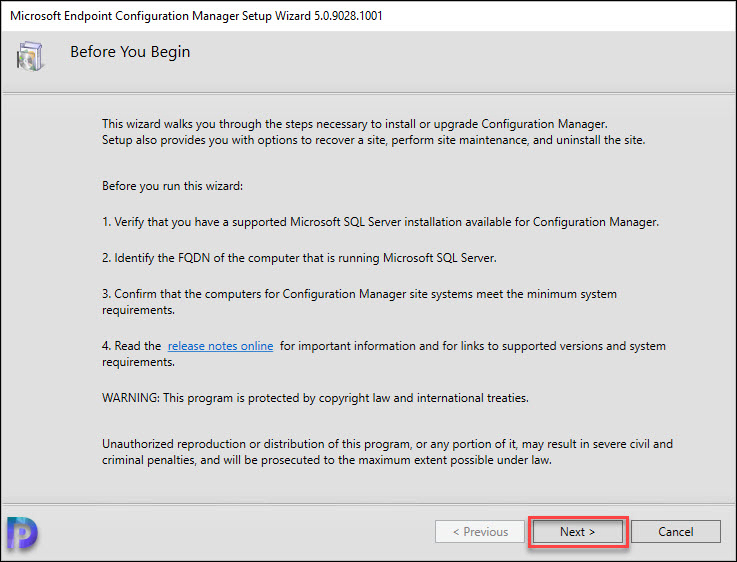Viewport: 737px width, 562px height.
Task: Click the criminal penalties line of text
Action: (327, 460)
